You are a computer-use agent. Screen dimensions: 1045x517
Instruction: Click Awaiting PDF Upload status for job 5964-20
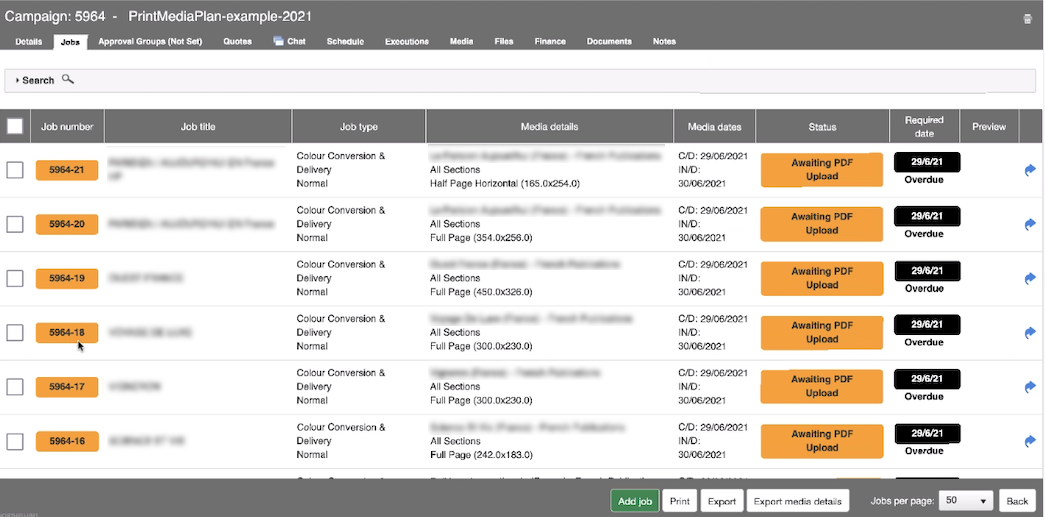pos(821,224)
